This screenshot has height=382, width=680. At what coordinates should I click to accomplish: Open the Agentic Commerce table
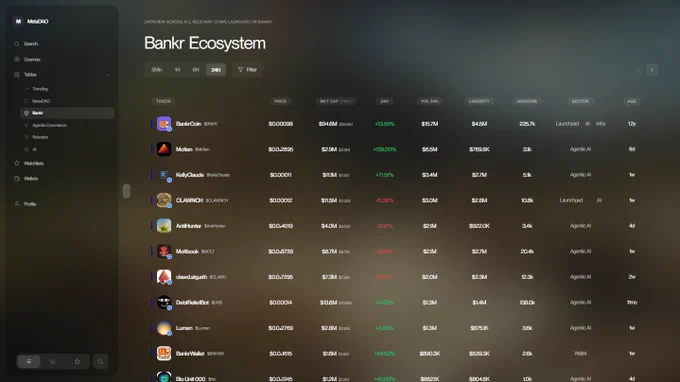tap(49, 125)
